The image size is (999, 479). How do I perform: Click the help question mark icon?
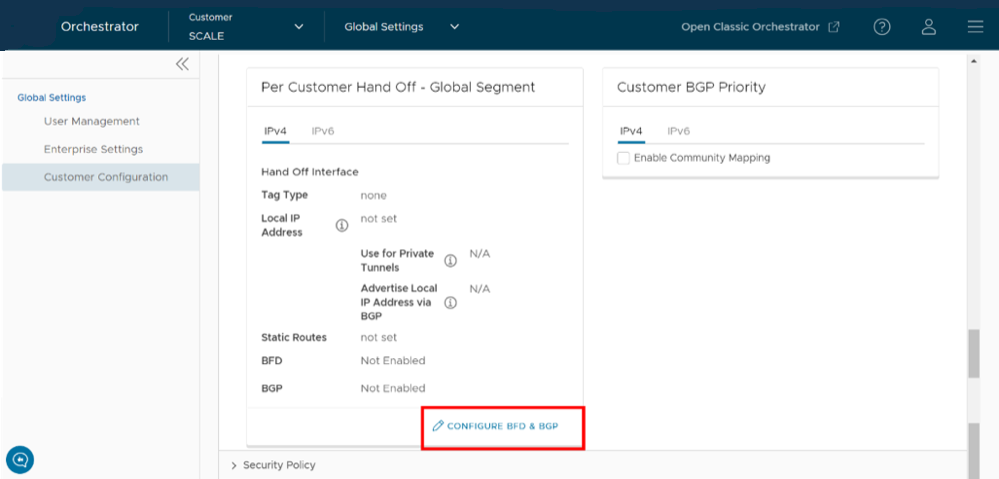point(881,27)
